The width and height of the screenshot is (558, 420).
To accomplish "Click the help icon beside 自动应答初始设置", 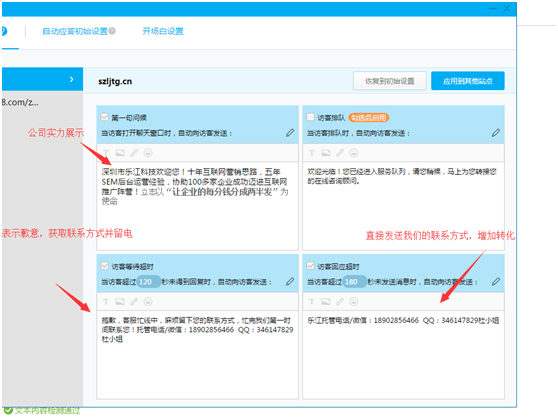I will tap(112, 31).
